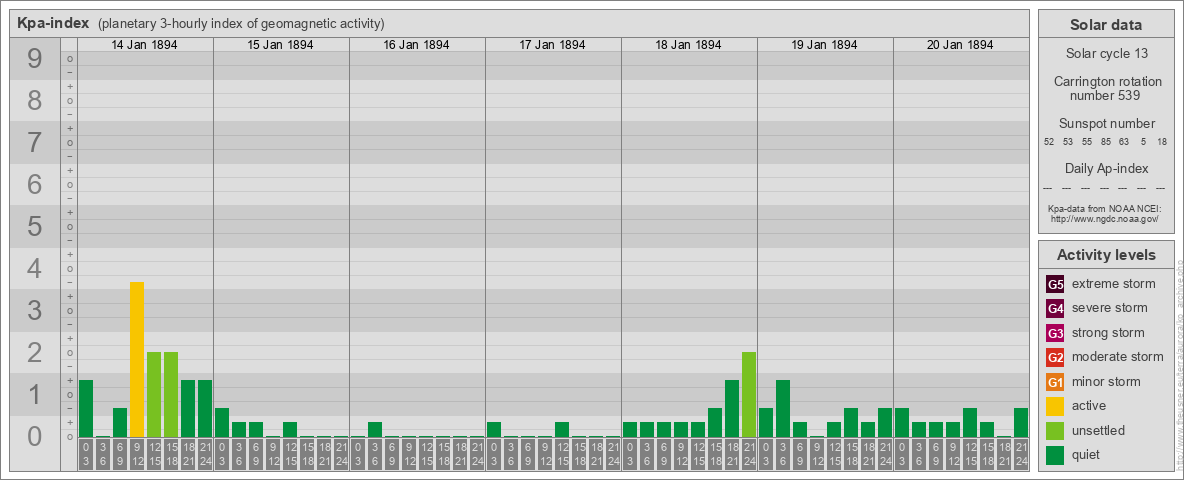
Task: Click the 14 Jan 0-3 quiet bar
Action: coord(86,408)
